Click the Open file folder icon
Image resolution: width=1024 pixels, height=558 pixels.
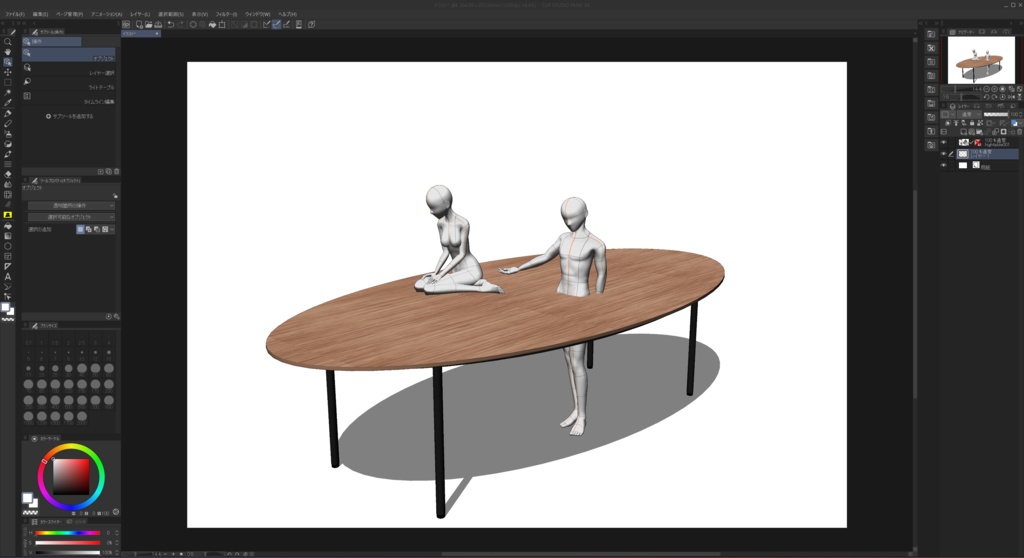(149, 24)
